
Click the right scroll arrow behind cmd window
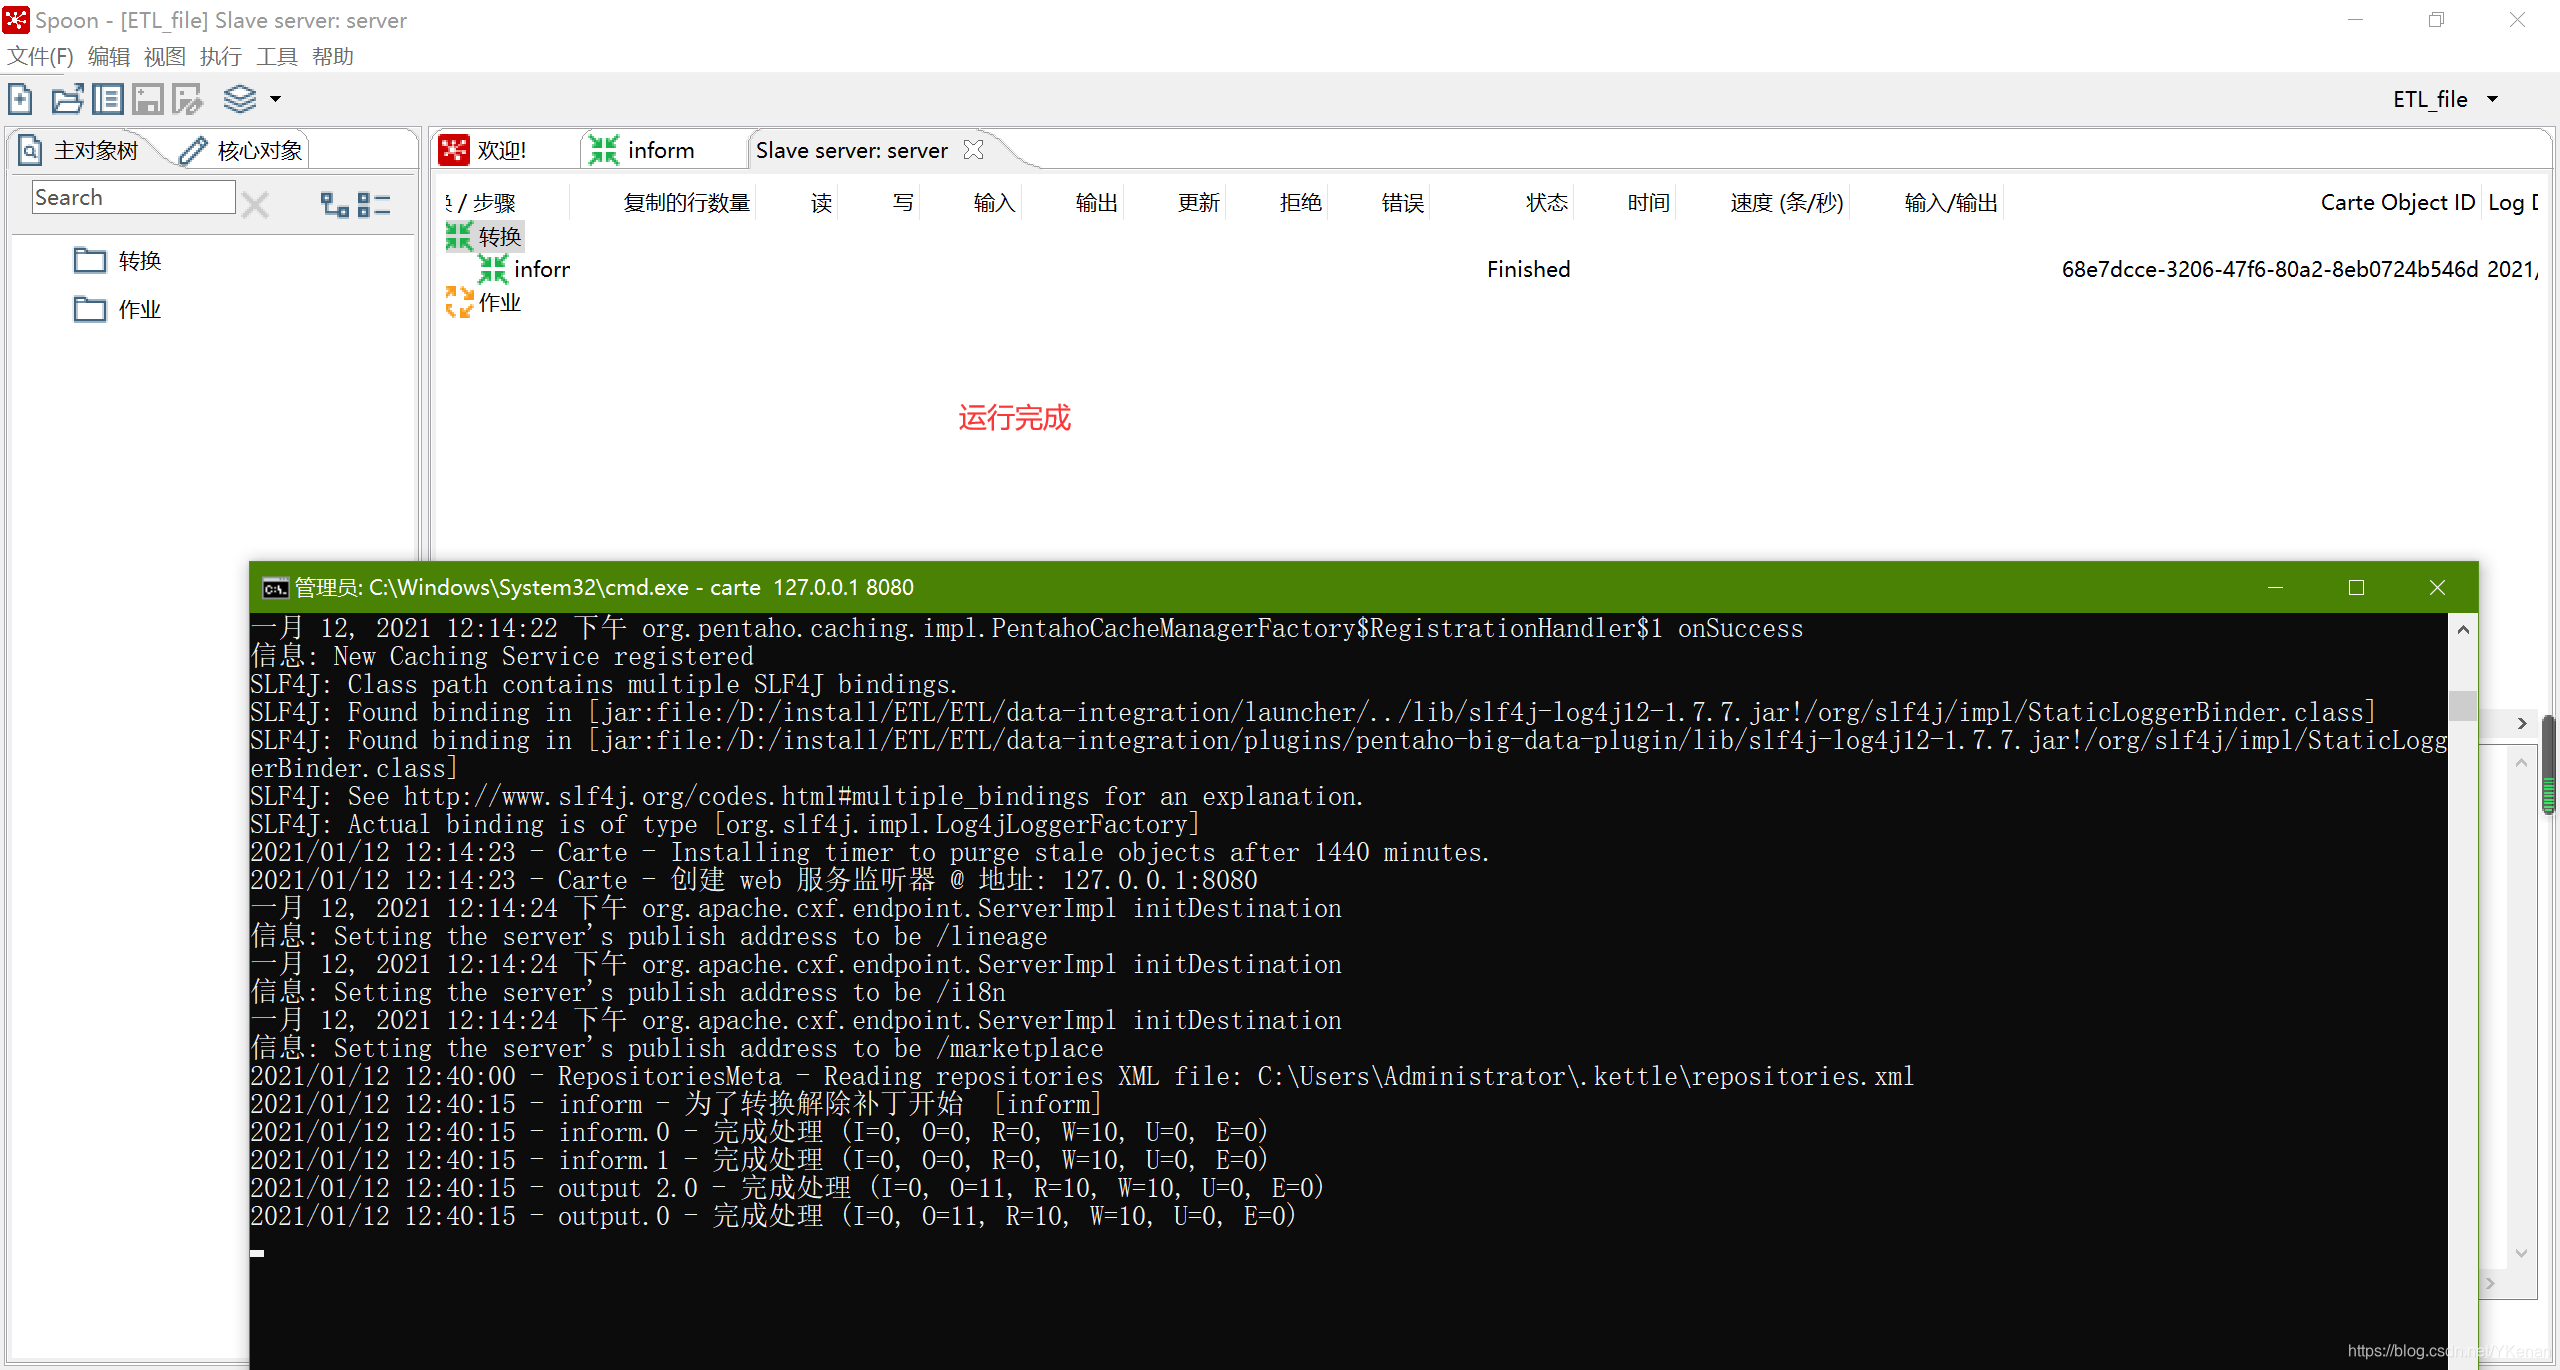(2521, 723)
